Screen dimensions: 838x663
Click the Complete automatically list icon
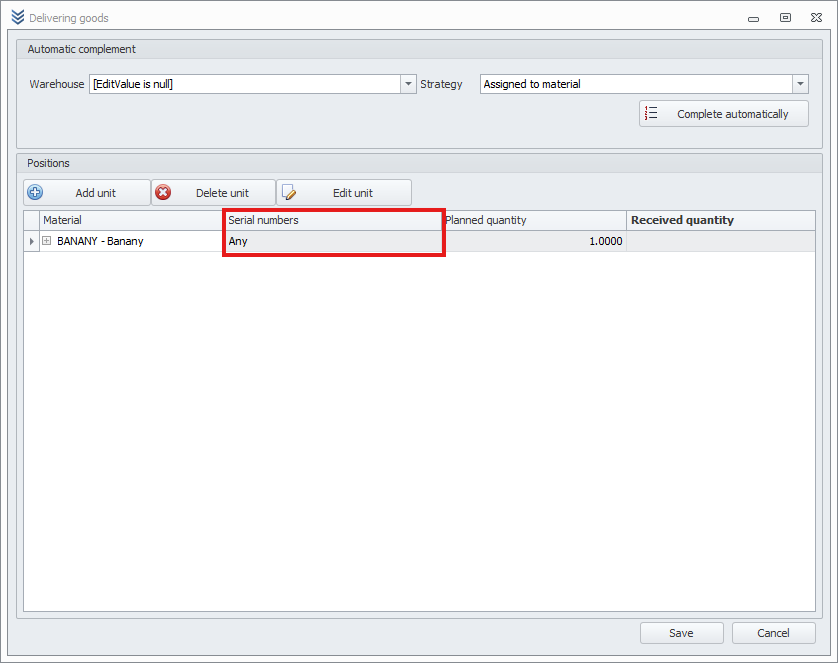[651, 113]
